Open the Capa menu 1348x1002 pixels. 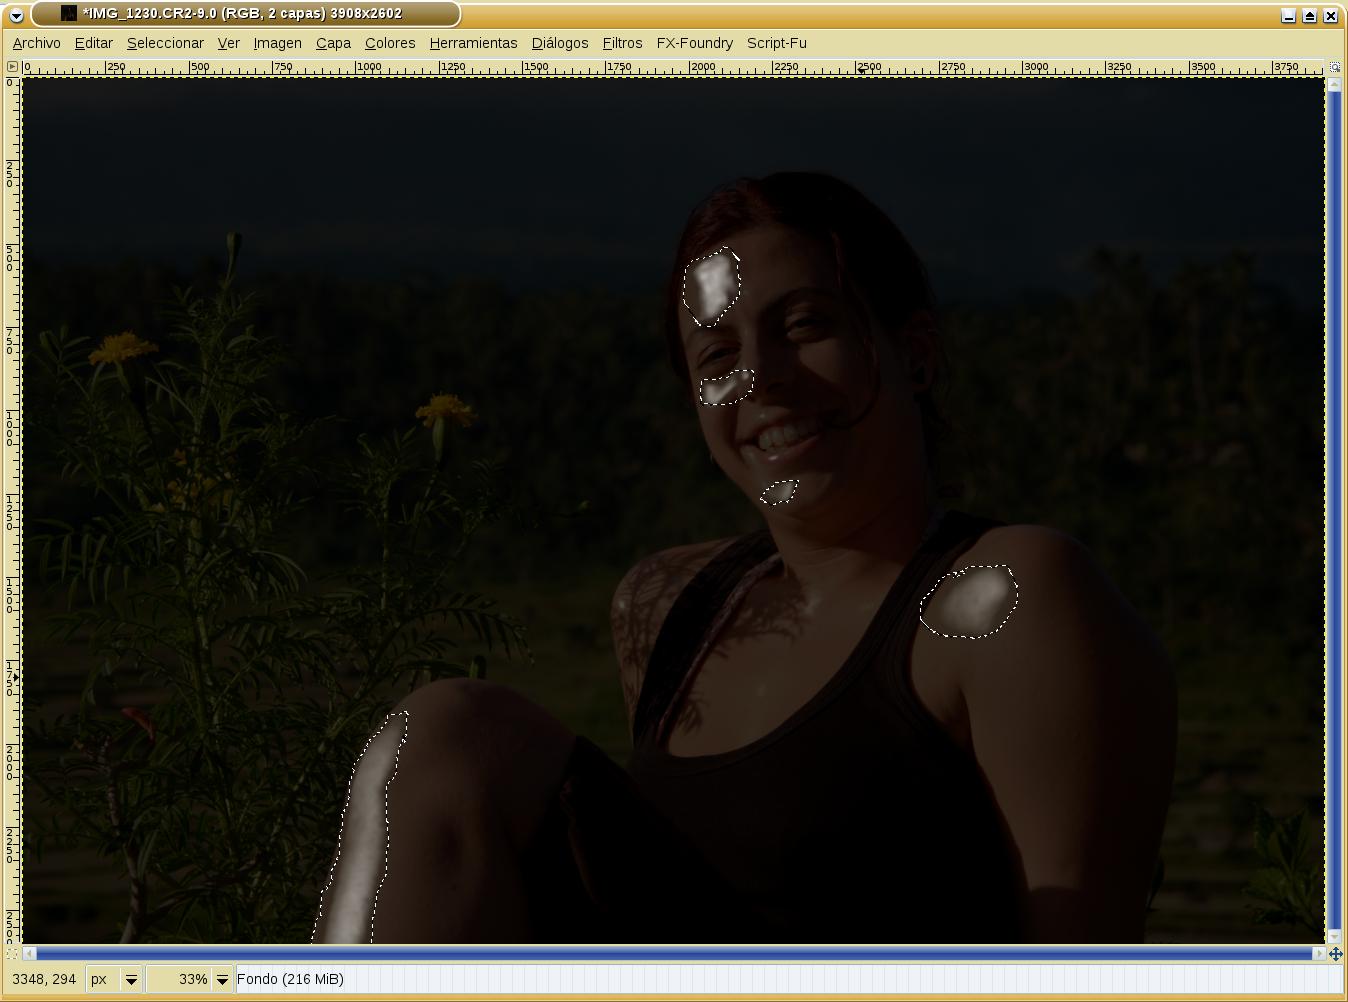[x=333, y=43]
